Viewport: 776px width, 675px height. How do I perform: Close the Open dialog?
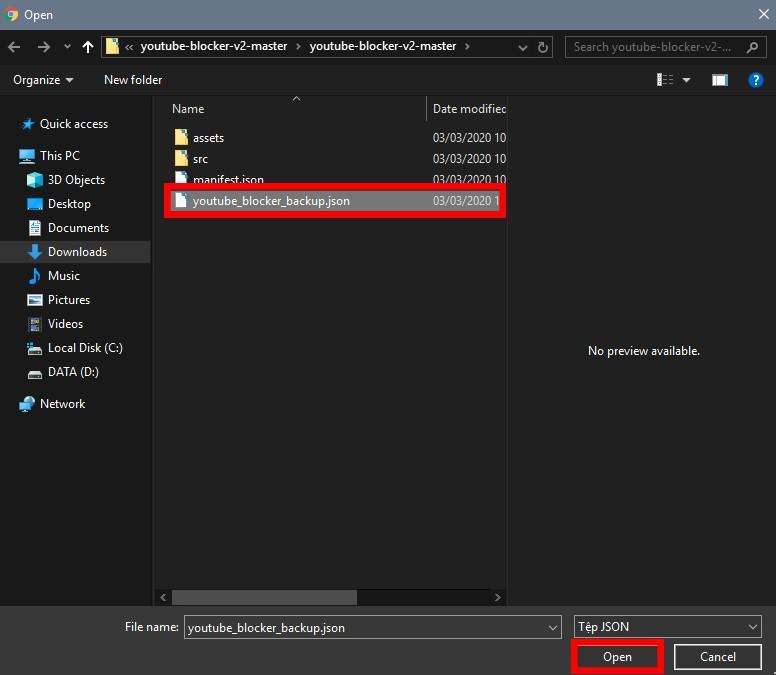[x=764, y=14]
